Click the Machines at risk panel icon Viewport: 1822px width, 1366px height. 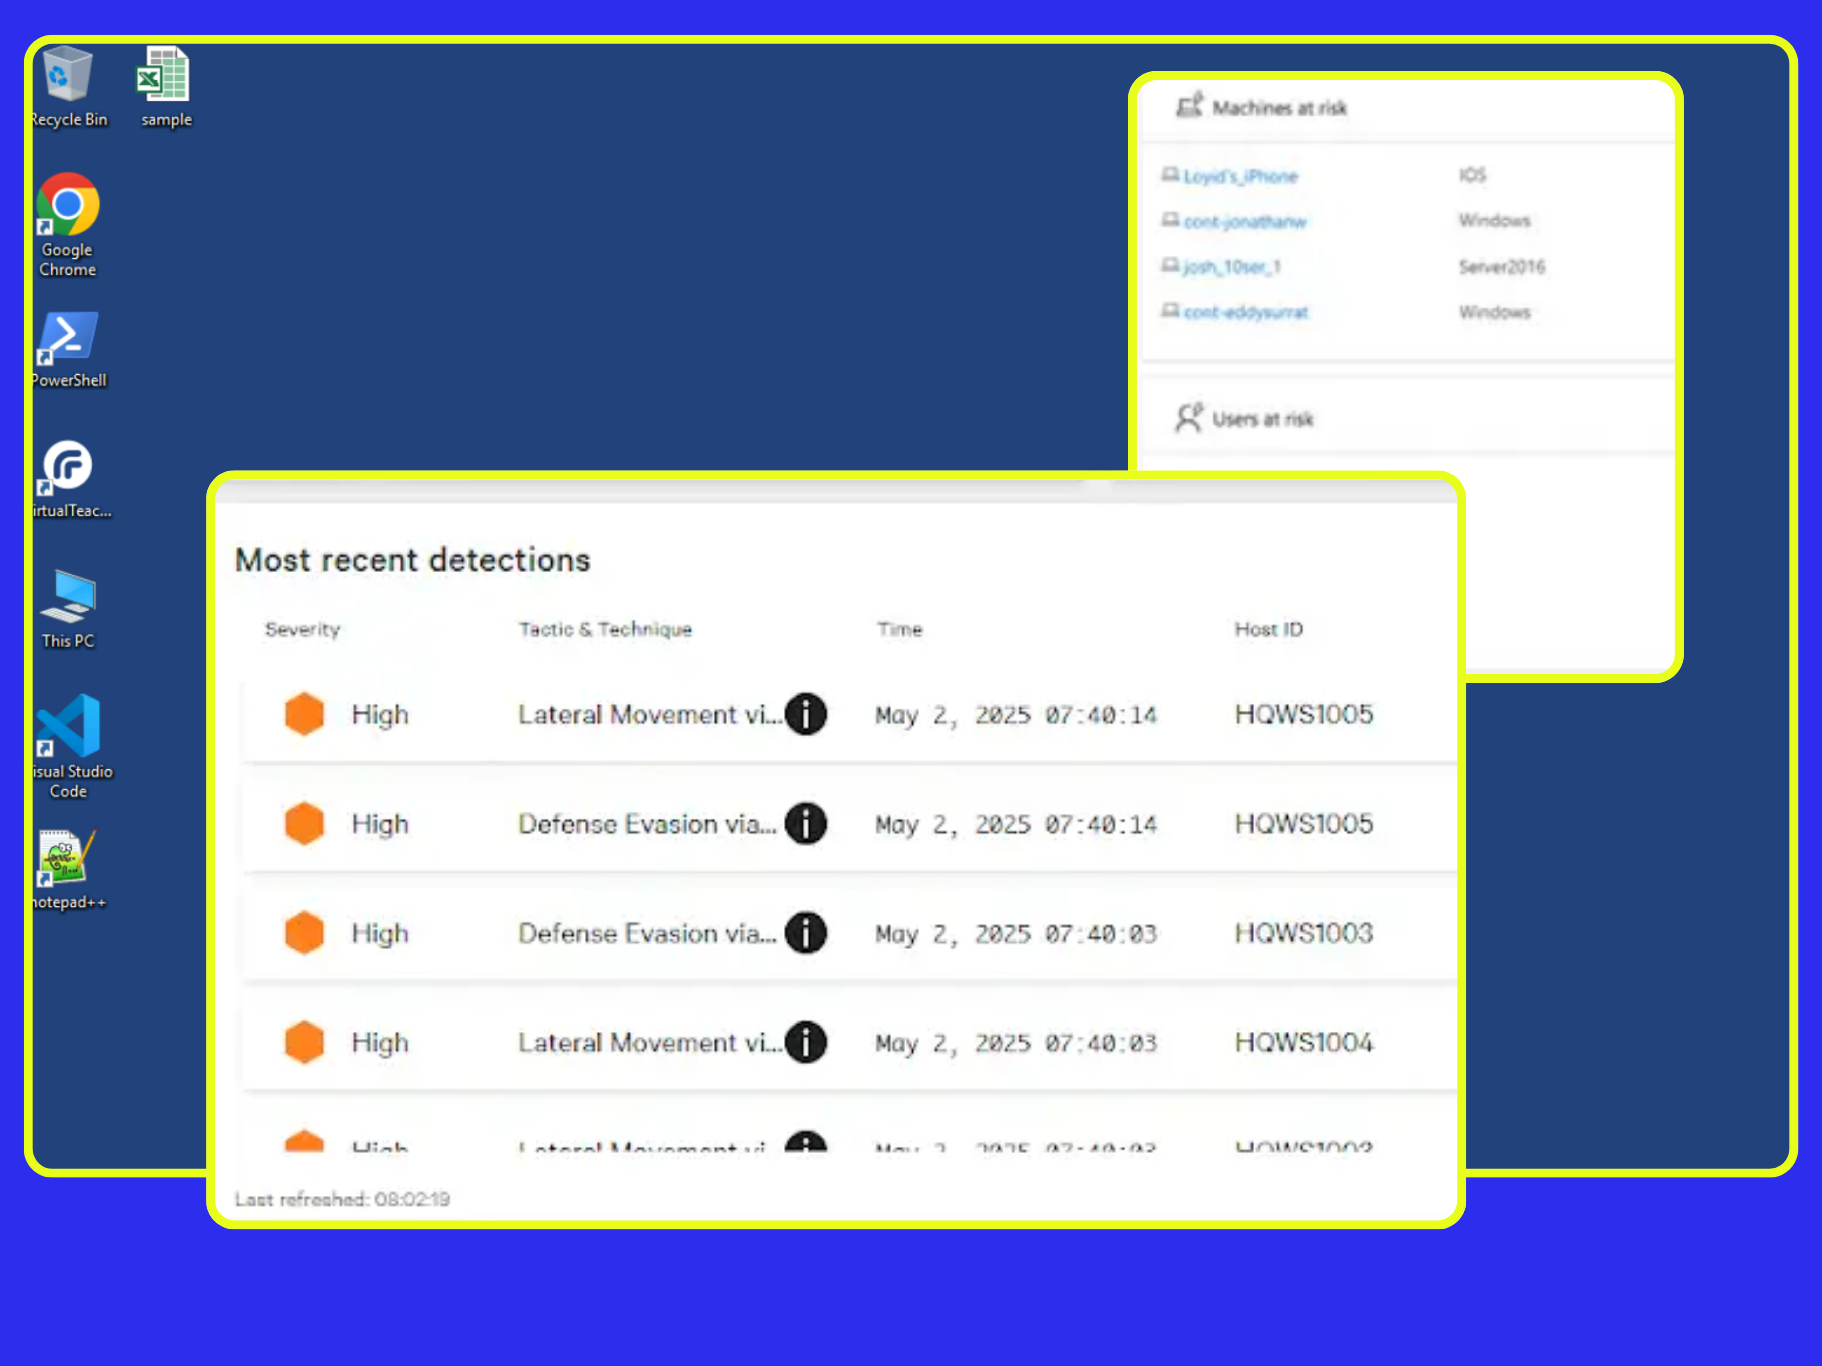tap(1189, 106)
